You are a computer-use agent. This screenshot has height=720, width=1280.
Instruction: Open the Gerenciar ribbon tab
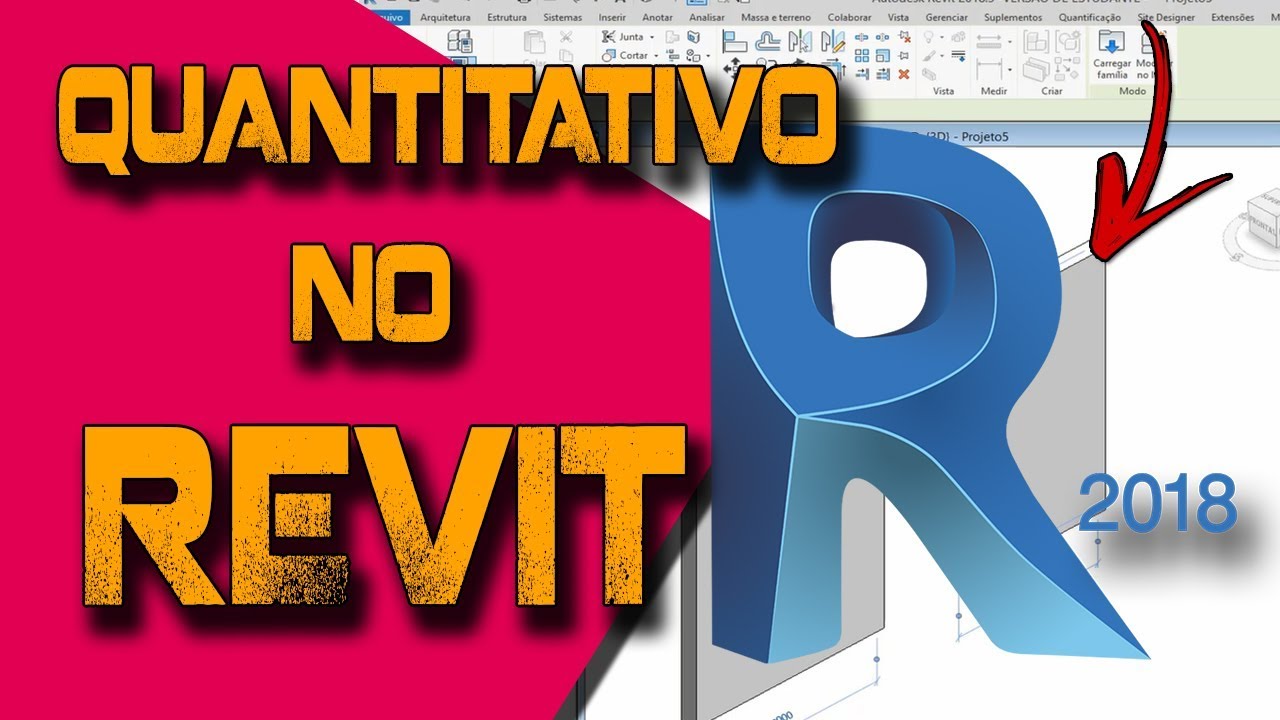(x=946, y=17)
